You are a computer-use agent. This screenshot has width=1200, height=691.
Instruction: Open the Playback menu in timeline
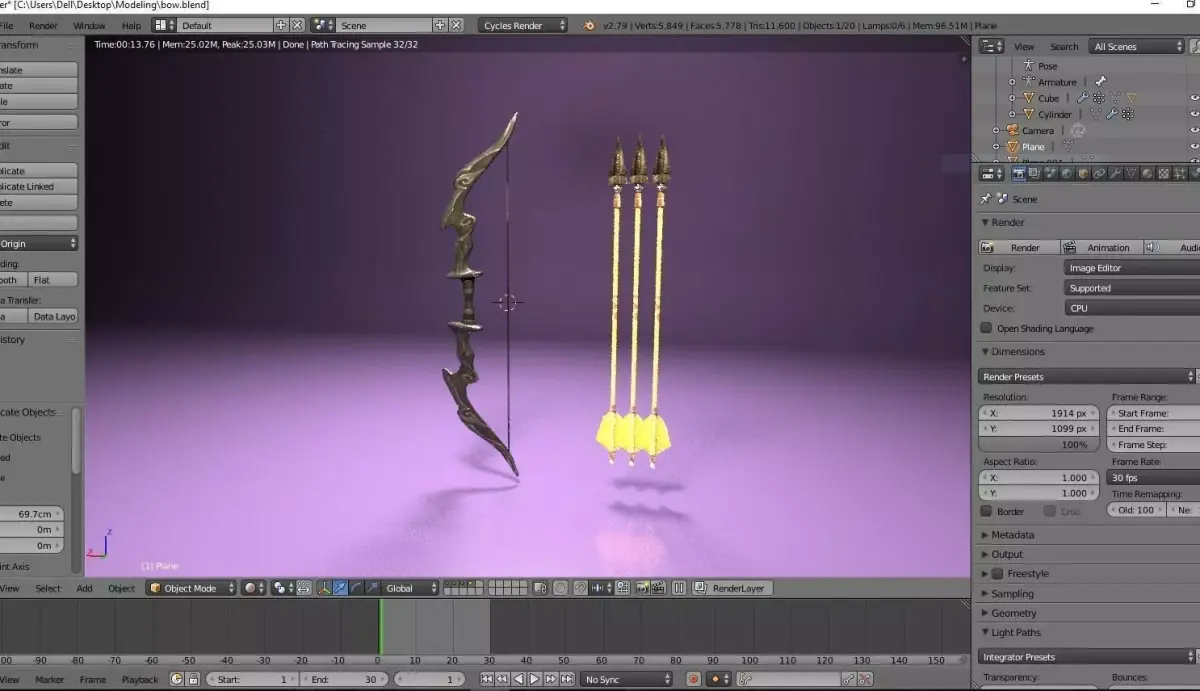click(x=140, y=679)
